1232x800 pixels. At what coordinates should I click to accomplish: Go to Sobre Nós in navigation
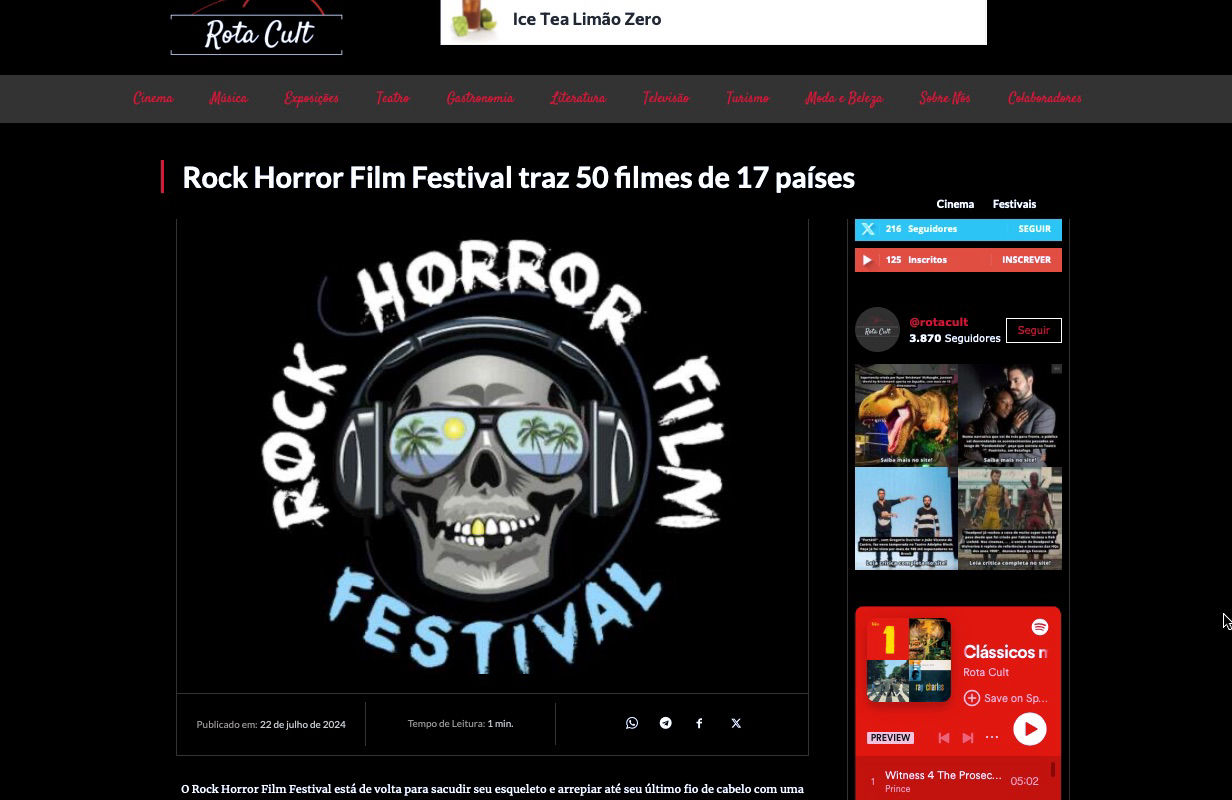coord(945,98)
